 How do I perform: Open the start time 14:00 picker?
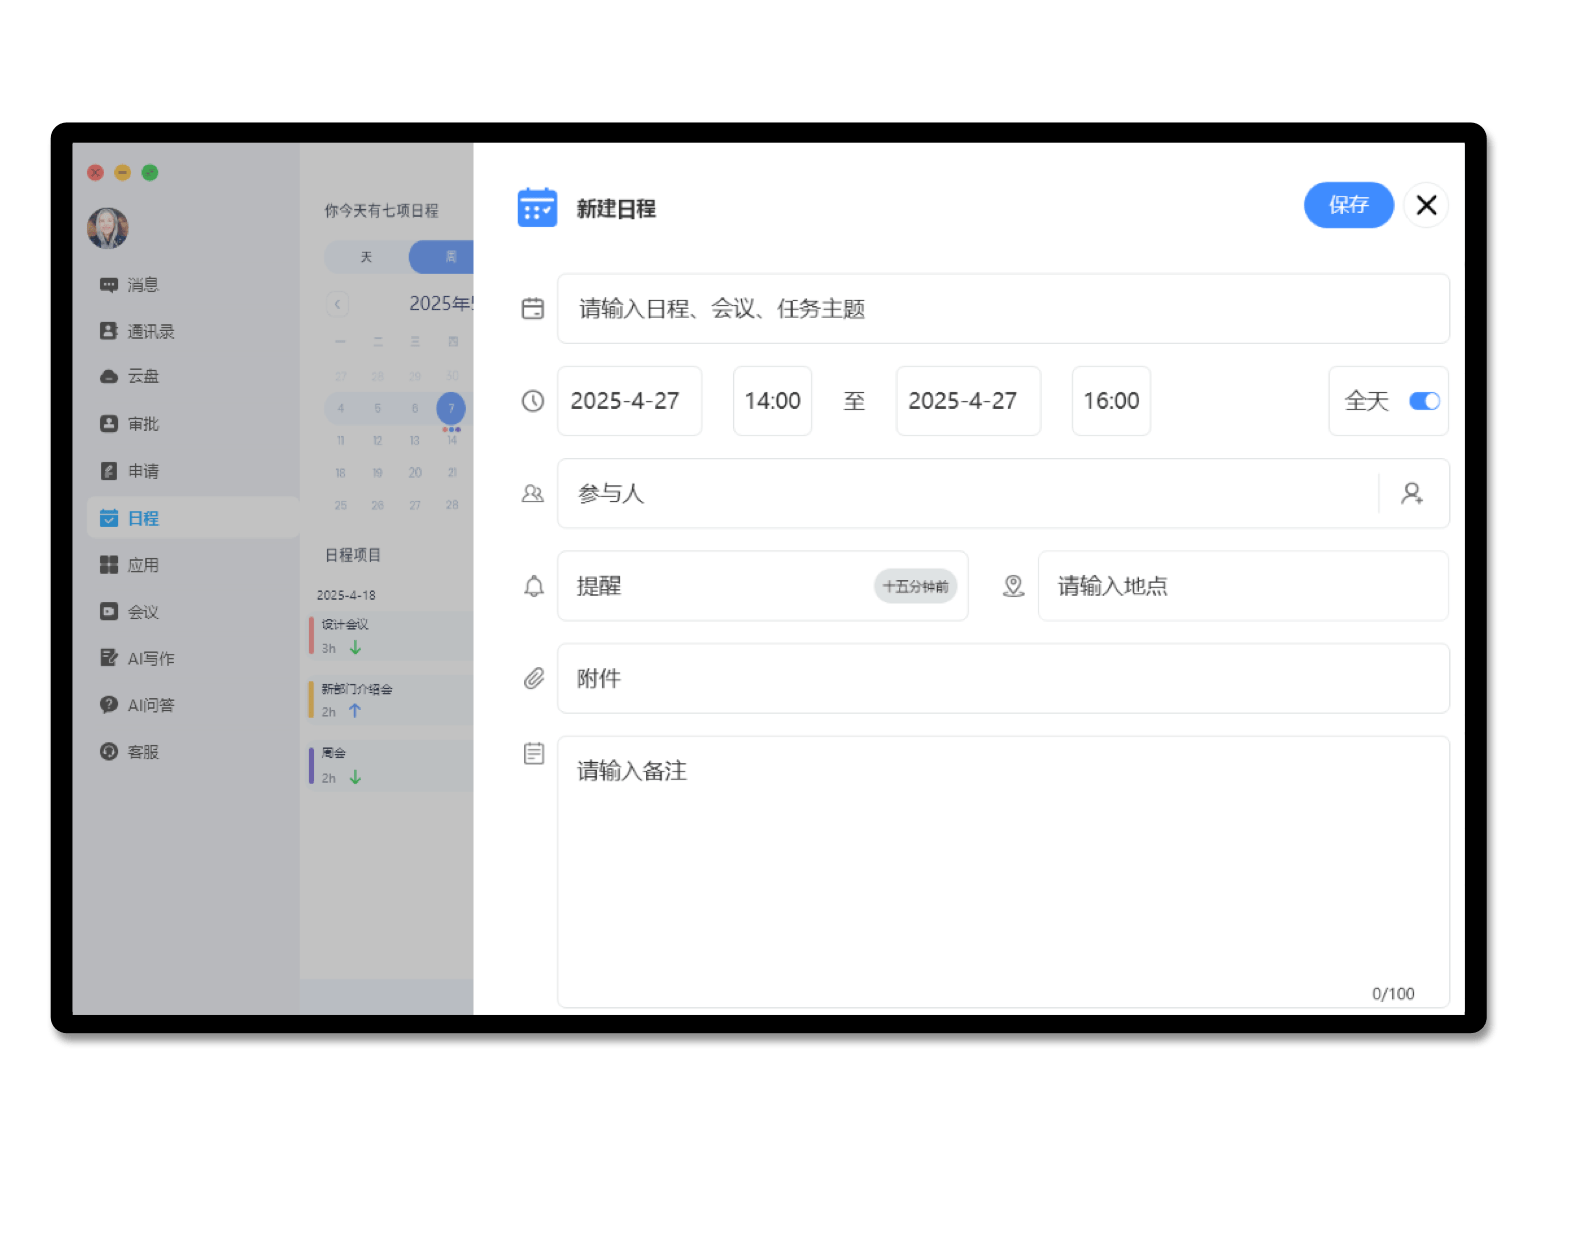click(772, 401)
